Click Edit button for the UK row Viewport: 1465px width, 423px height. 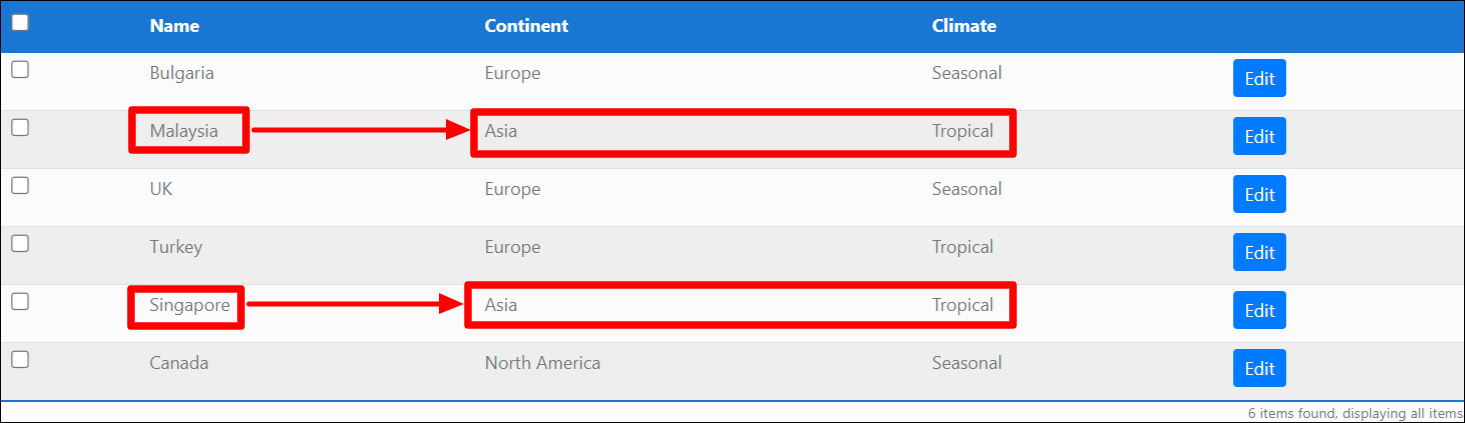pyautogui.click(x=1259, y=194)
